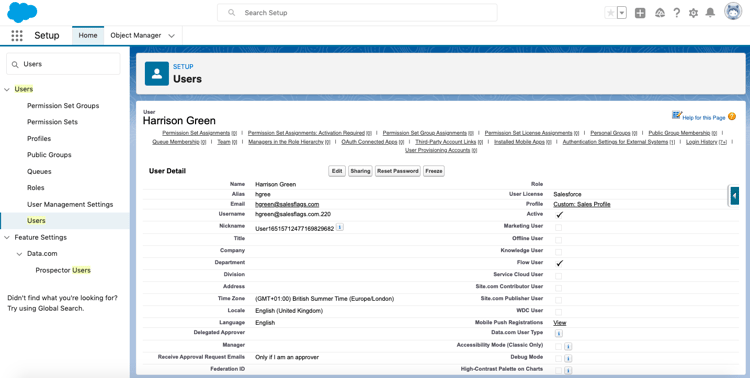
Task: Open the Object Manager dropdown chevron
Action: click(172, 36)
